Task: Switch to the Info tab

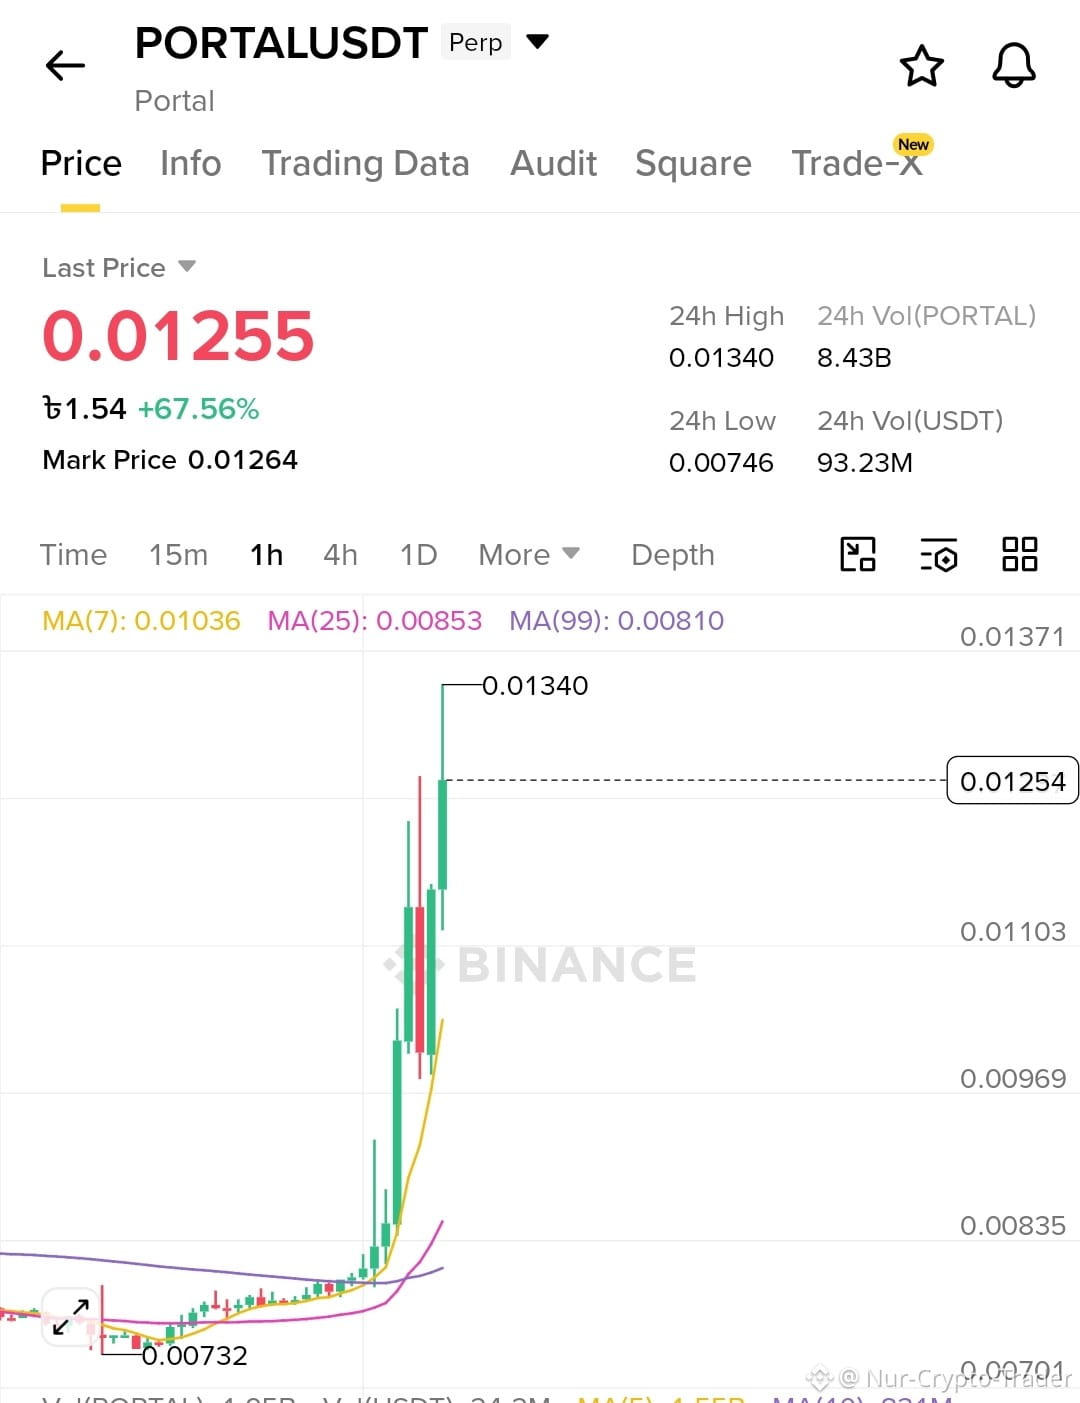Action: tap(191, 163)
